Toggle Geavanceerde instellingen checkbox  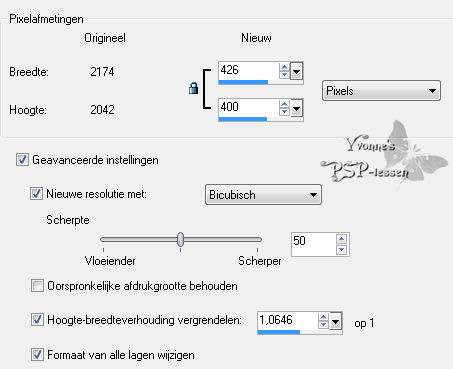click(x=22, y=160)
